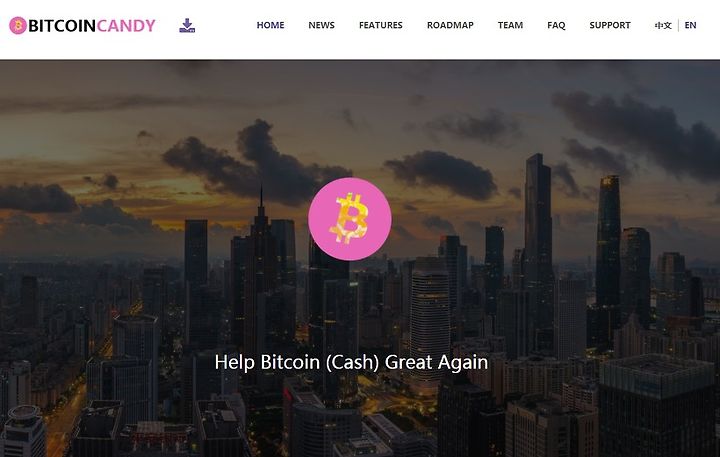Open the BITCOINCANDY logo homepage link
720x457 pixels.
(82, 26)
